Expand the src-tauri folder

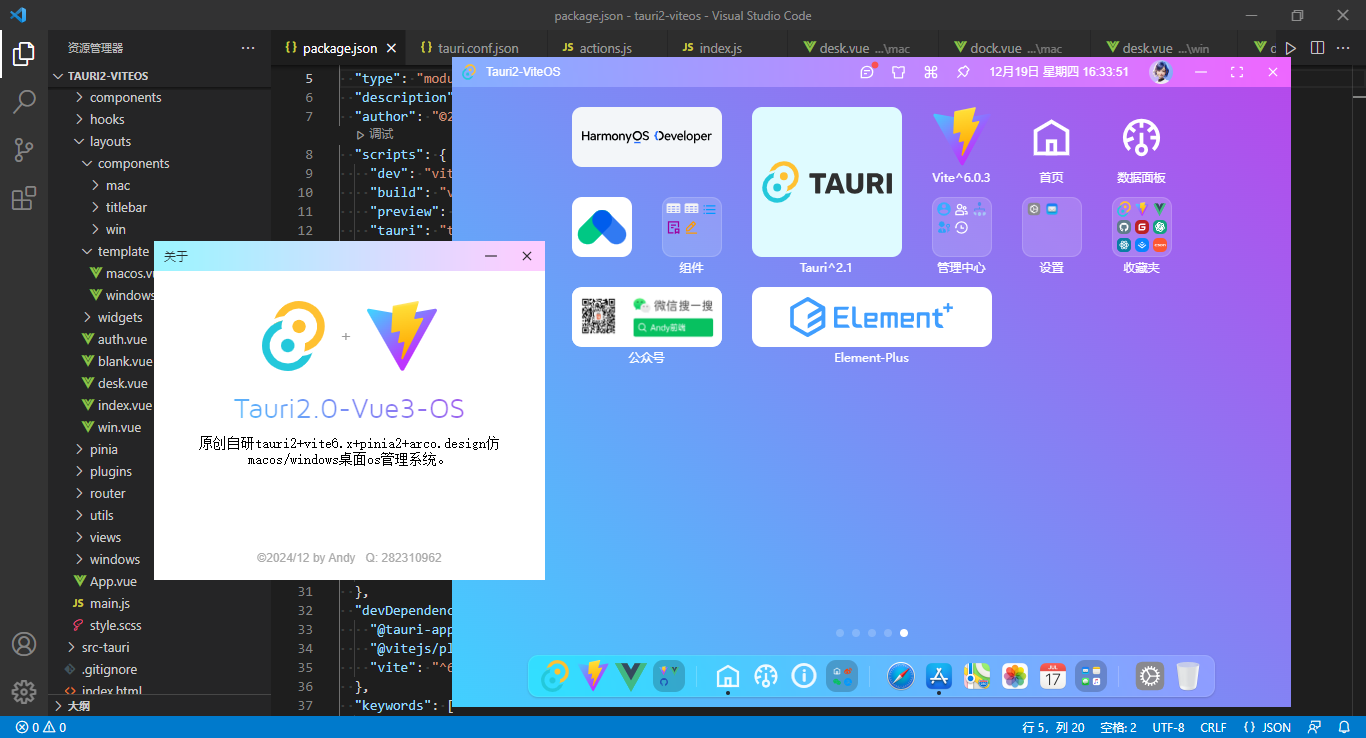click(x=105, y=647)
